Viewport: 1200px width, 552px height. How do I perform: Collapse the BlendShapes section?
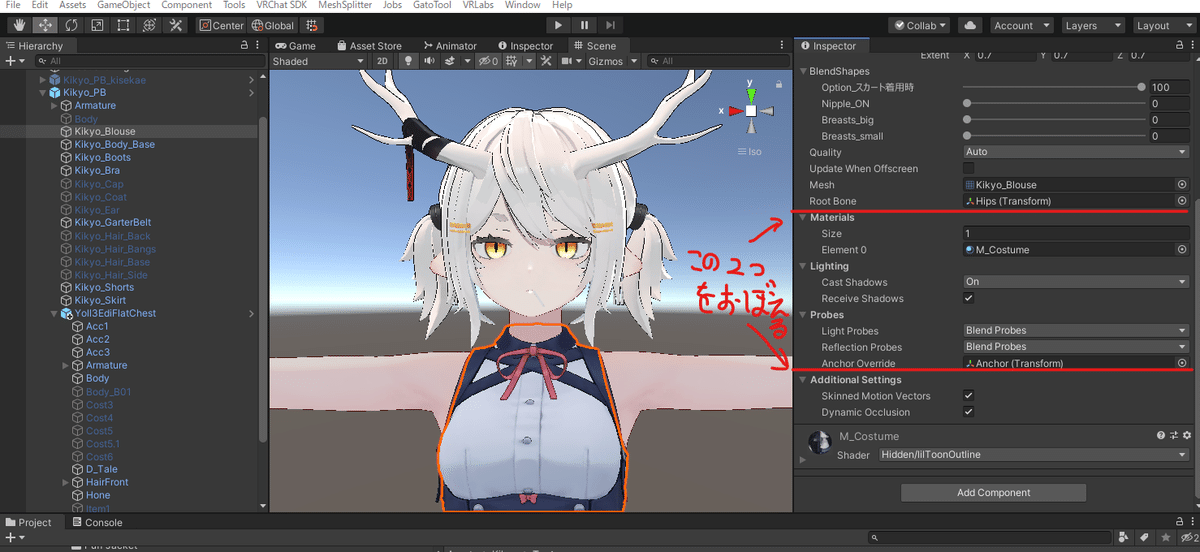pos(803,71)
